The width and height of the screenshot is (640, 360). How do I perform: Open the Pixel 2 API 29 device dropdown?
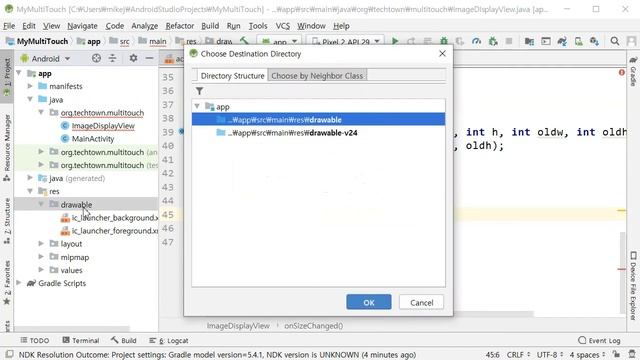(346, 41)
